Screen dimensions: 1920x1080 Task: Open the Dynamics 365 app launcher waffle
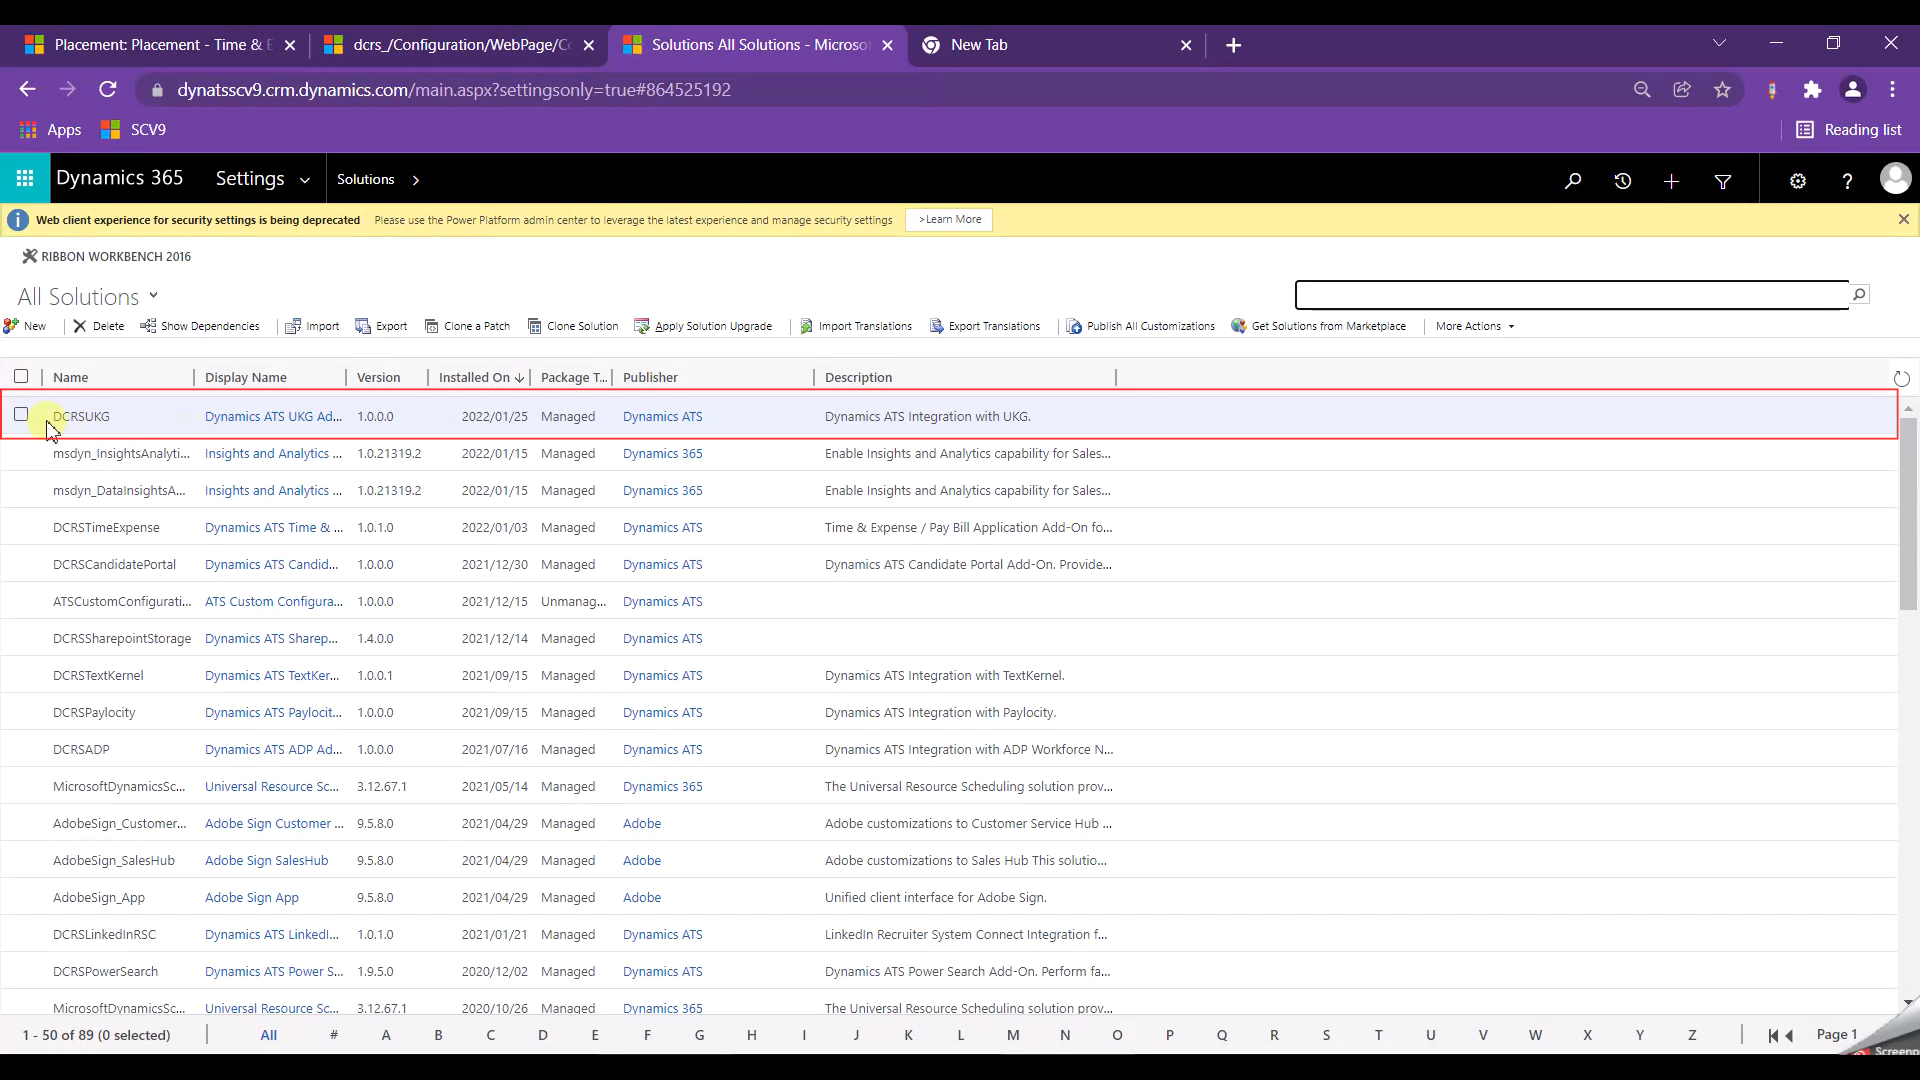tap(25, 179)
